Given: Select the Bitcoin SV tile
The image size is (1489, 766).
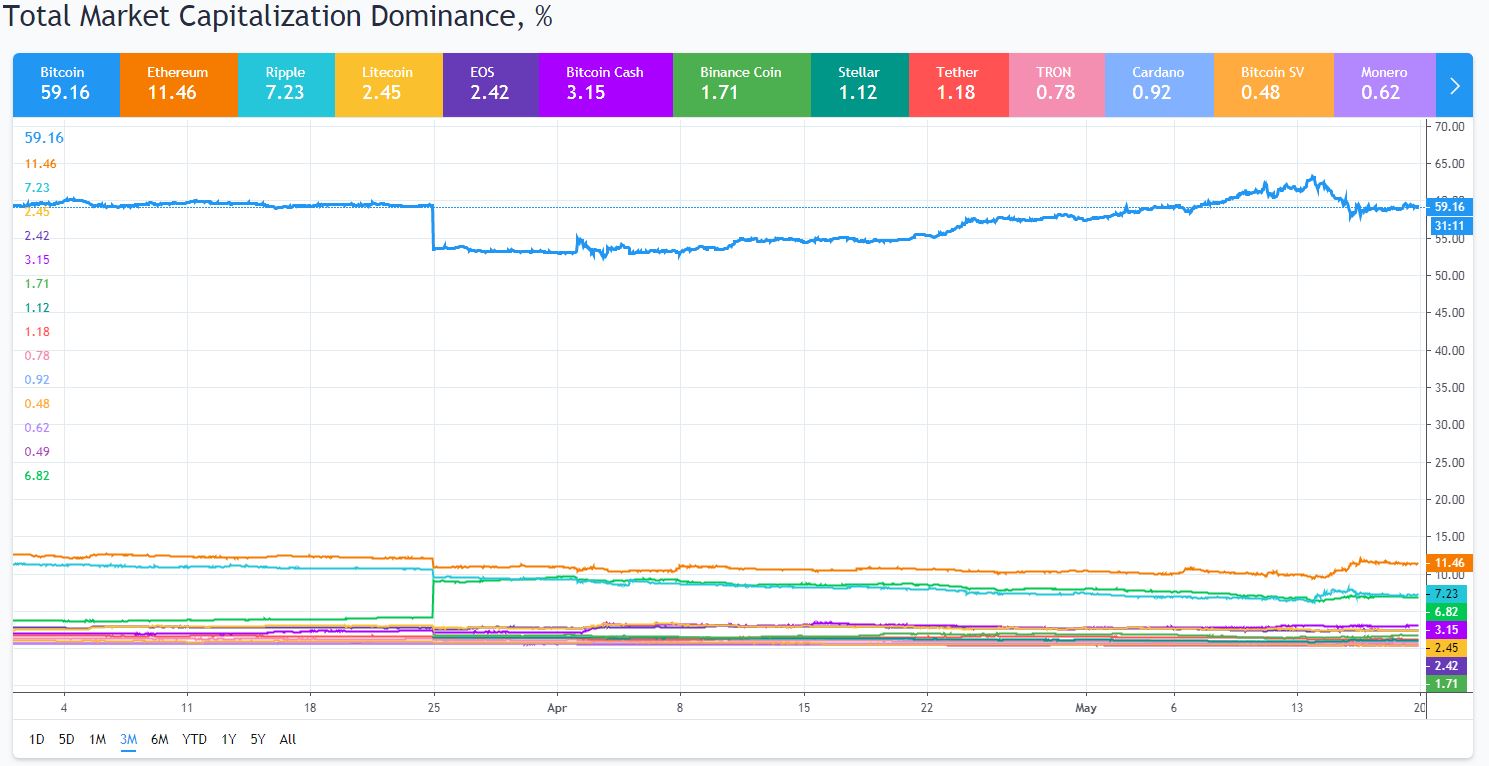Looking at the screenshot, I should [x=1273, y=84].
